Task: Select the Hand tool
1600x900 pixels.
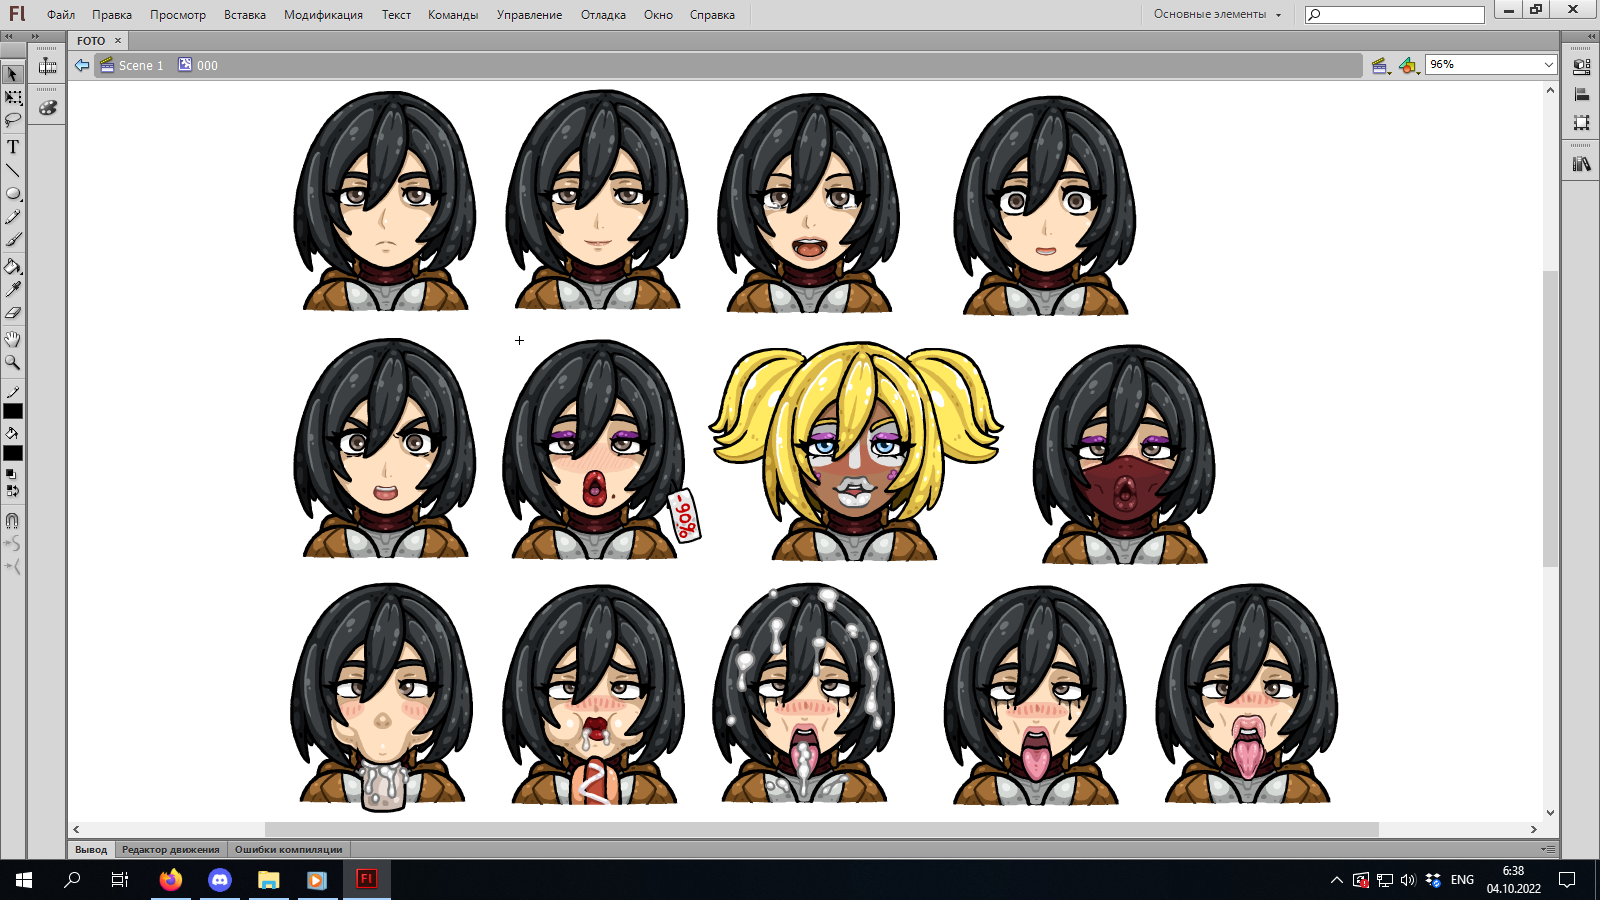Action: pyautogui.click(x=13, y=339)
